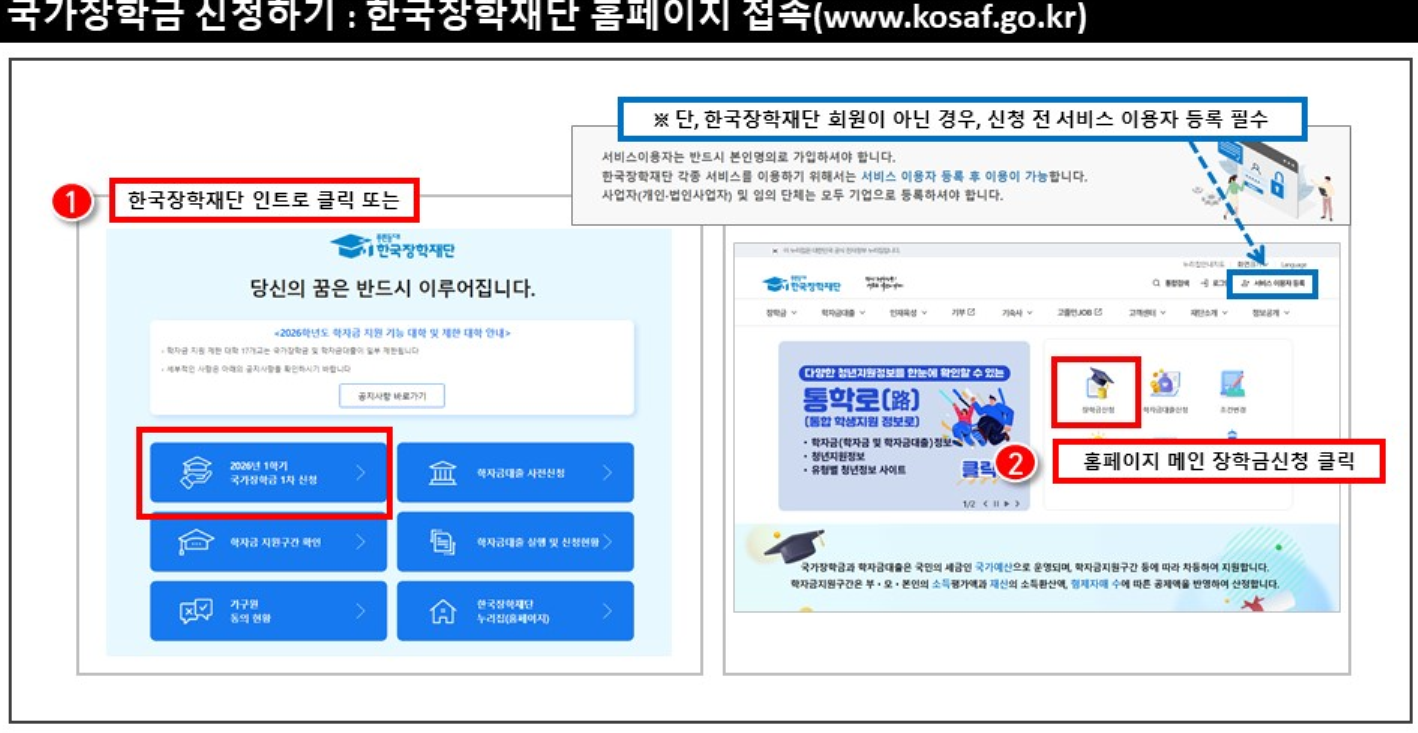
Task: Expand the 정보공개 menu
Action: point(1270,313)
